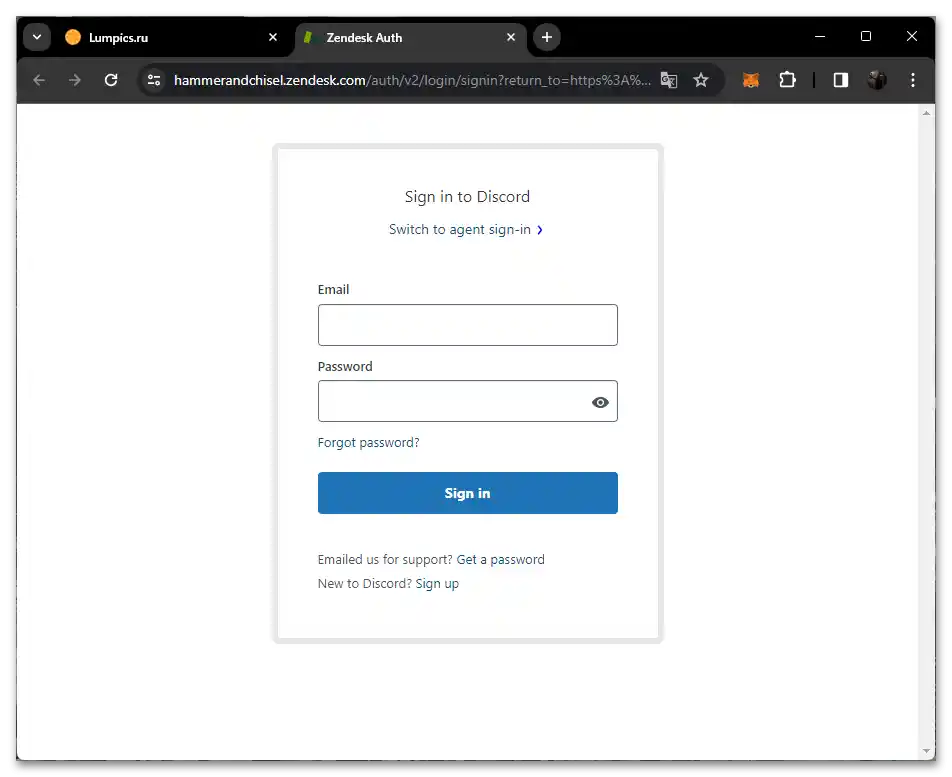
Task: Go forward to next page
Action: click(75, 80)
